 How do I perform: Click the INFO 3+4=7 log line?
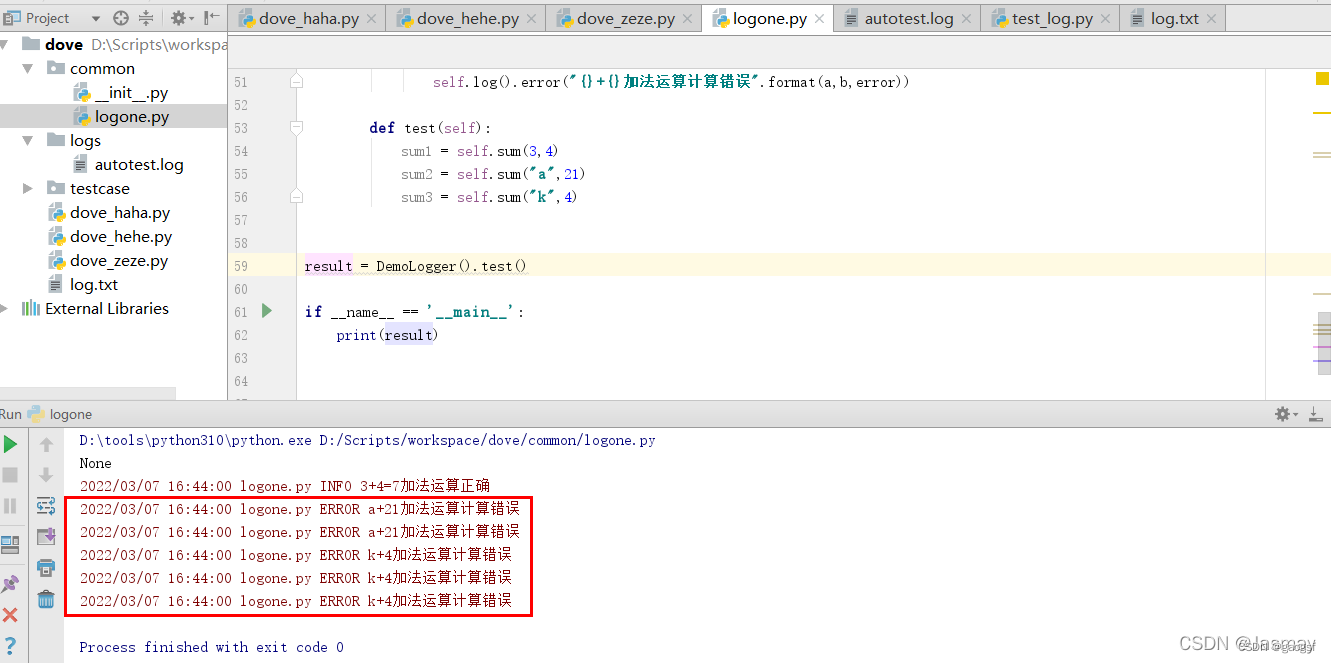point(285,486)
